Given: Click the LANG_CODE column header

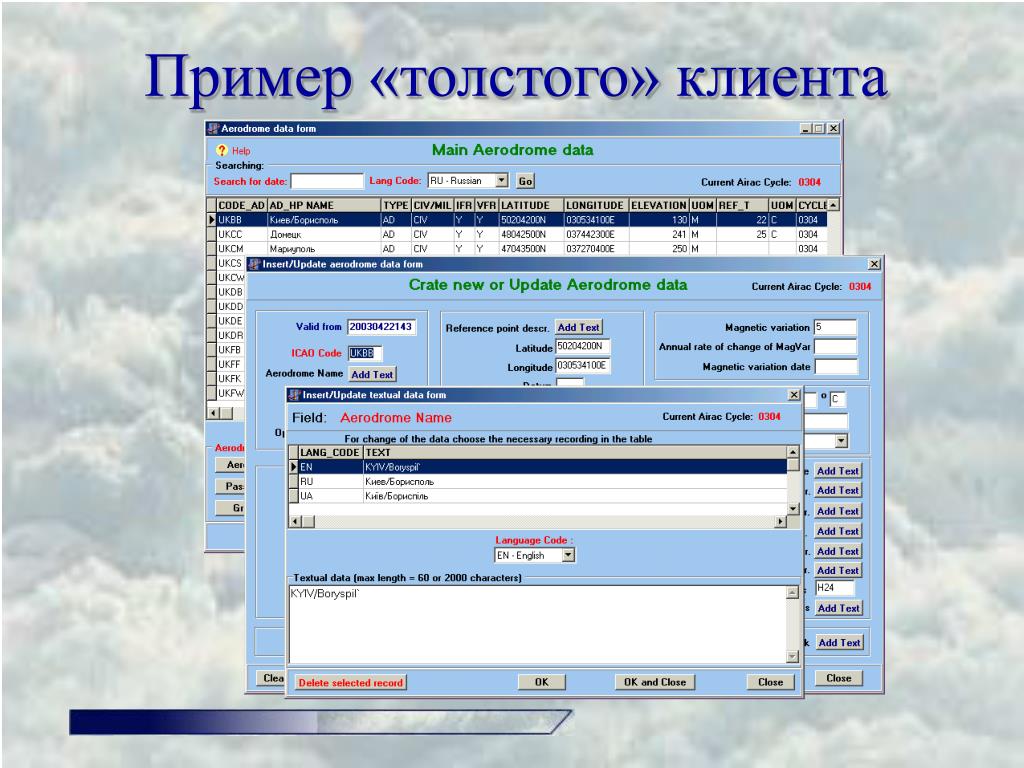Looking at the screenshot, I should [x=330, y=452].
